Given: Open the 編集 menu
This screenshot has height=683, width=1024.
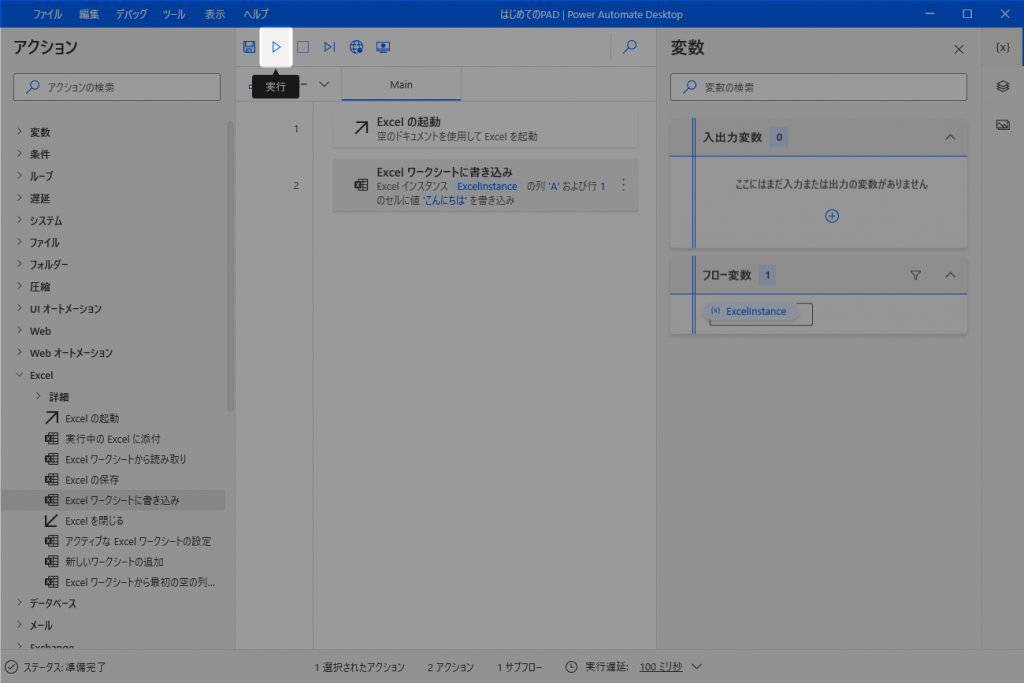Looking at the screenshot, I should [x=89, y=14].
